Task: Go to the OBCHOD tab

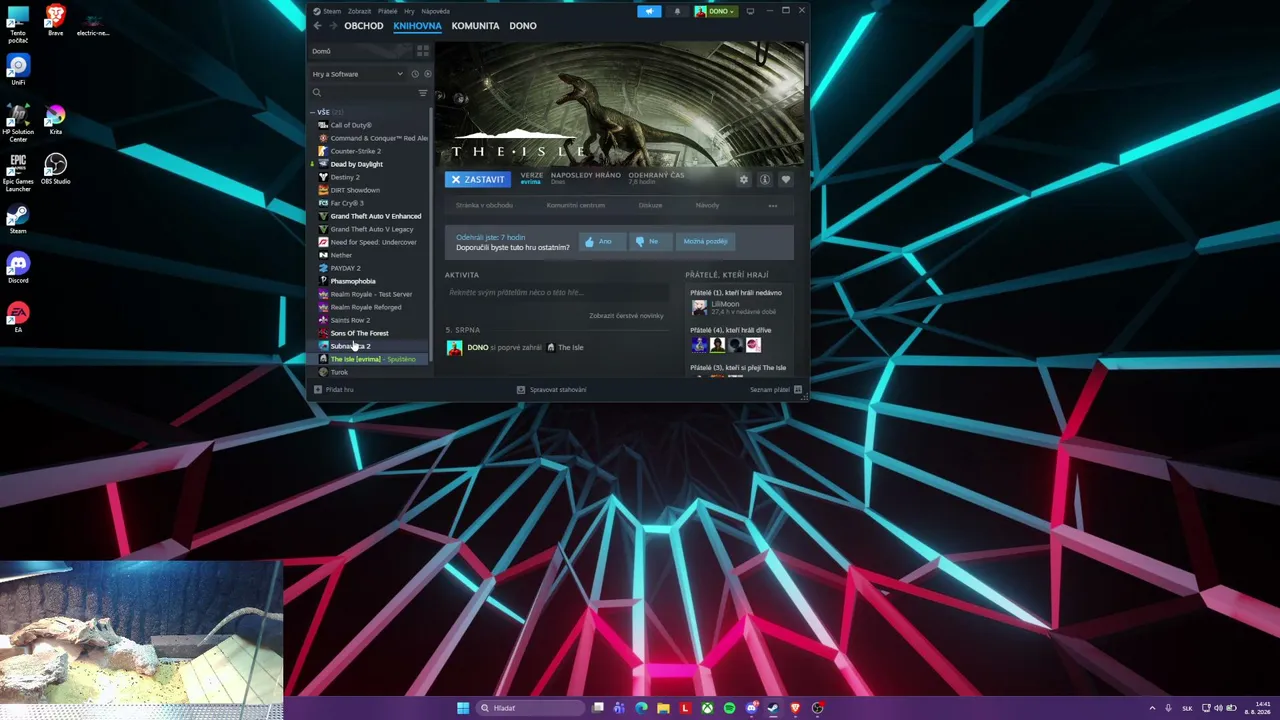Action: coord(364,26)
